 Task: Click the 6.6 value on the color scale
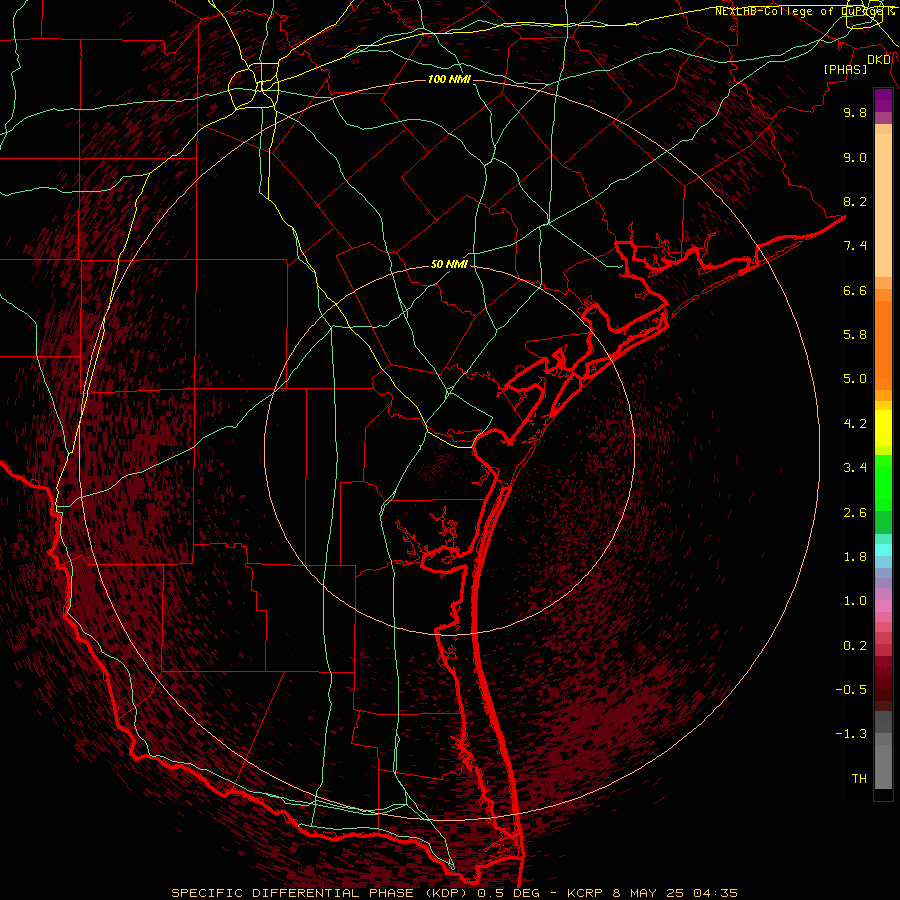(855, 291)
